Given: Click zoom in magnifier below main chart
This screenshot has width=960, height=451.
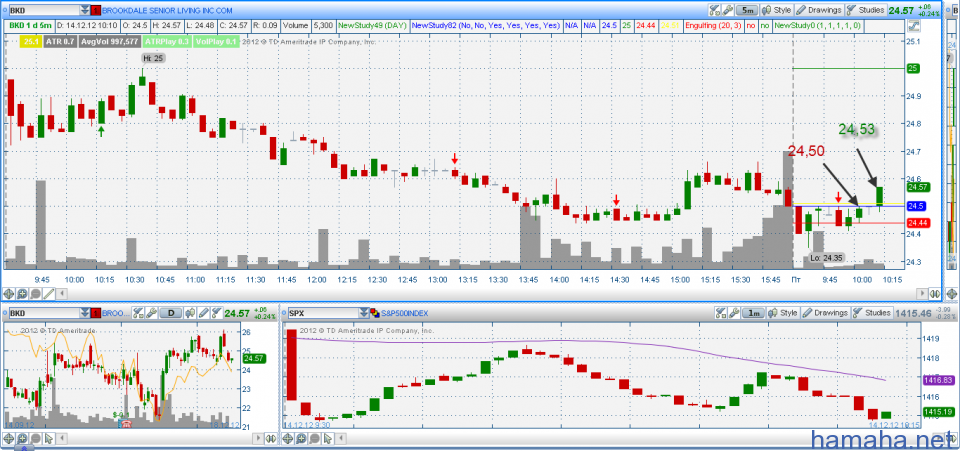Looking at the screenshot, I should tap(22, 294).
